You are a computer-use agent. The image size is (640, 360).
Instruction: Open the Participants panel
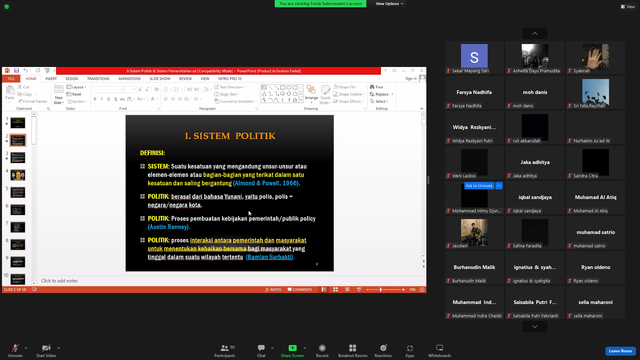[225, 350]
